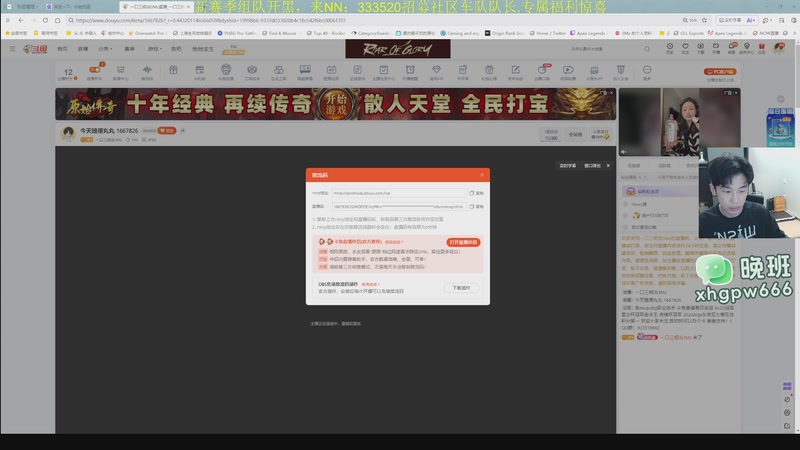Open the 直播 navigation item
The image size is (800, 450).
(x=83, y=49)
